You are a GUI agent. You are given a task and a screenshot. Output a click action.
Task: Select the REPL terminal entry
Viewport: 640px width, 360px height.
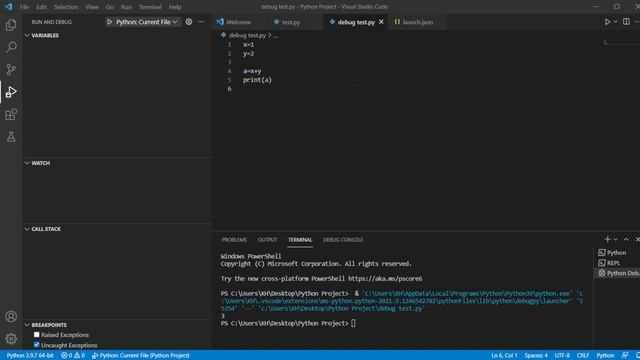tap(609, 263)
